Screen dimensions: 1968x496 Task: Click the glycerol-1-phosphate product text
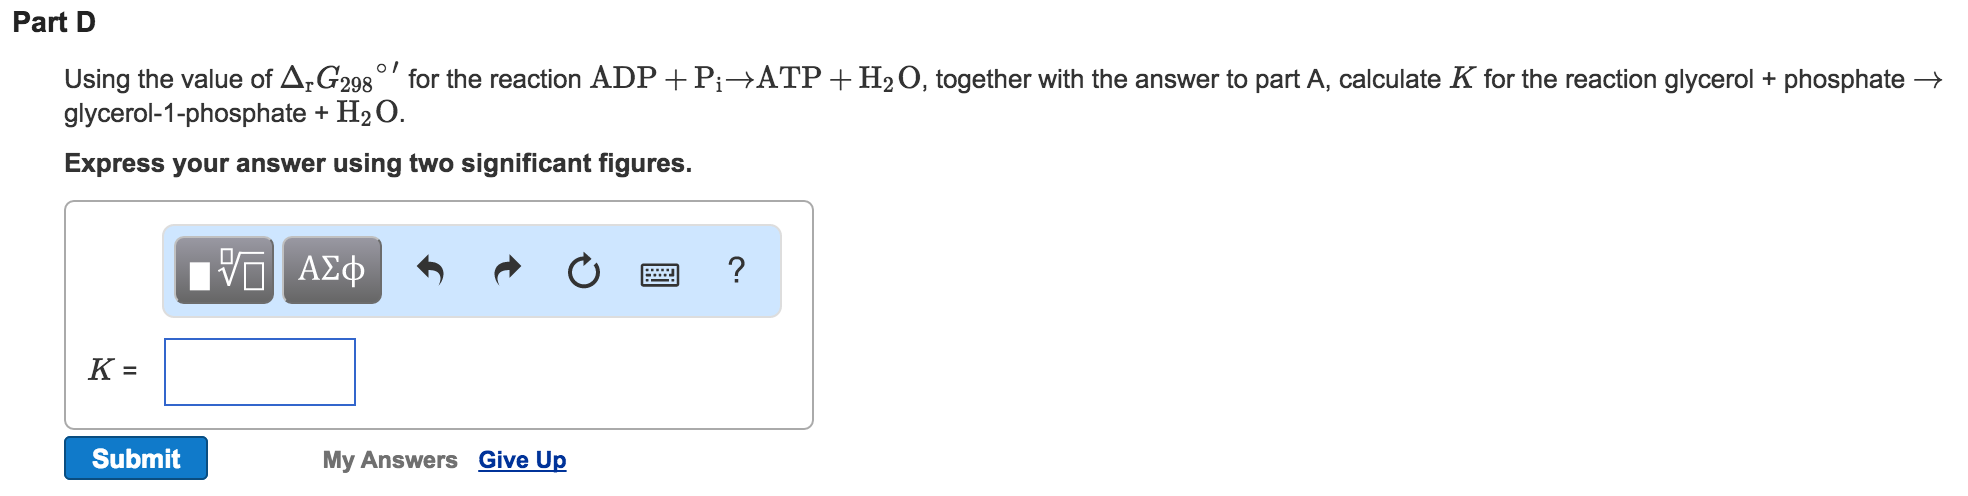185,113
